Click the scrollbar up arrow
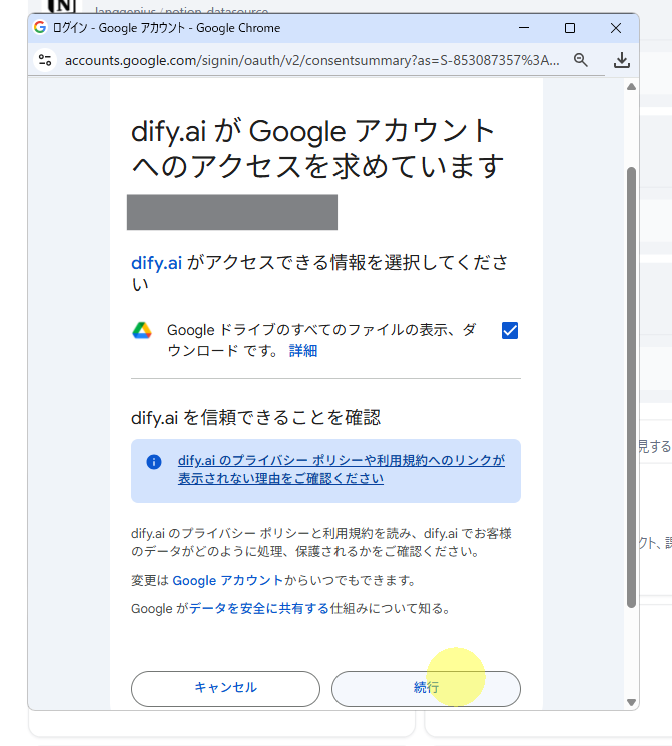Screen dimensions: 672x746 632,87
